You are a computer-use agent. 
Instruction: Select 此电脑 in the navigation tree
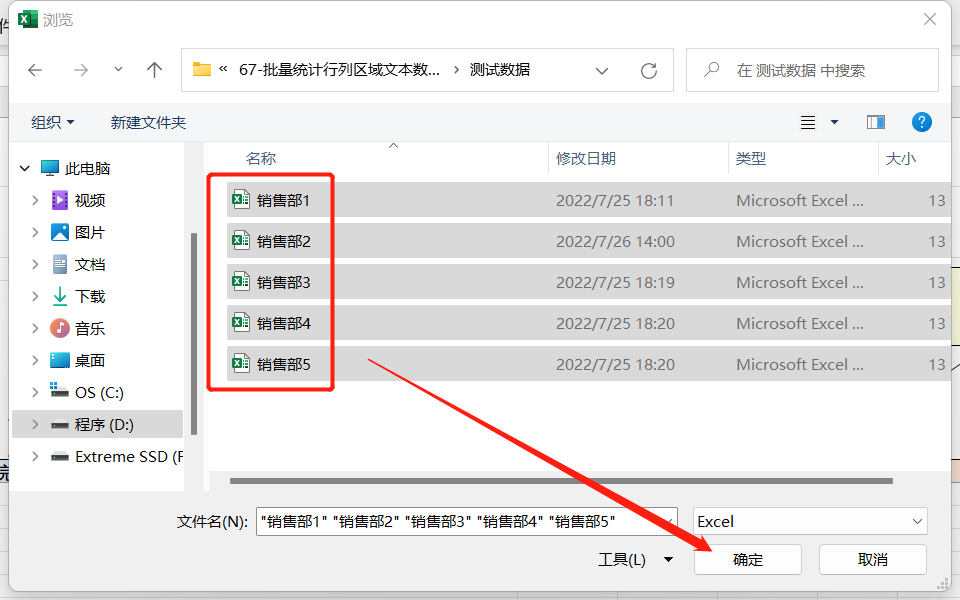pos(88,168)
